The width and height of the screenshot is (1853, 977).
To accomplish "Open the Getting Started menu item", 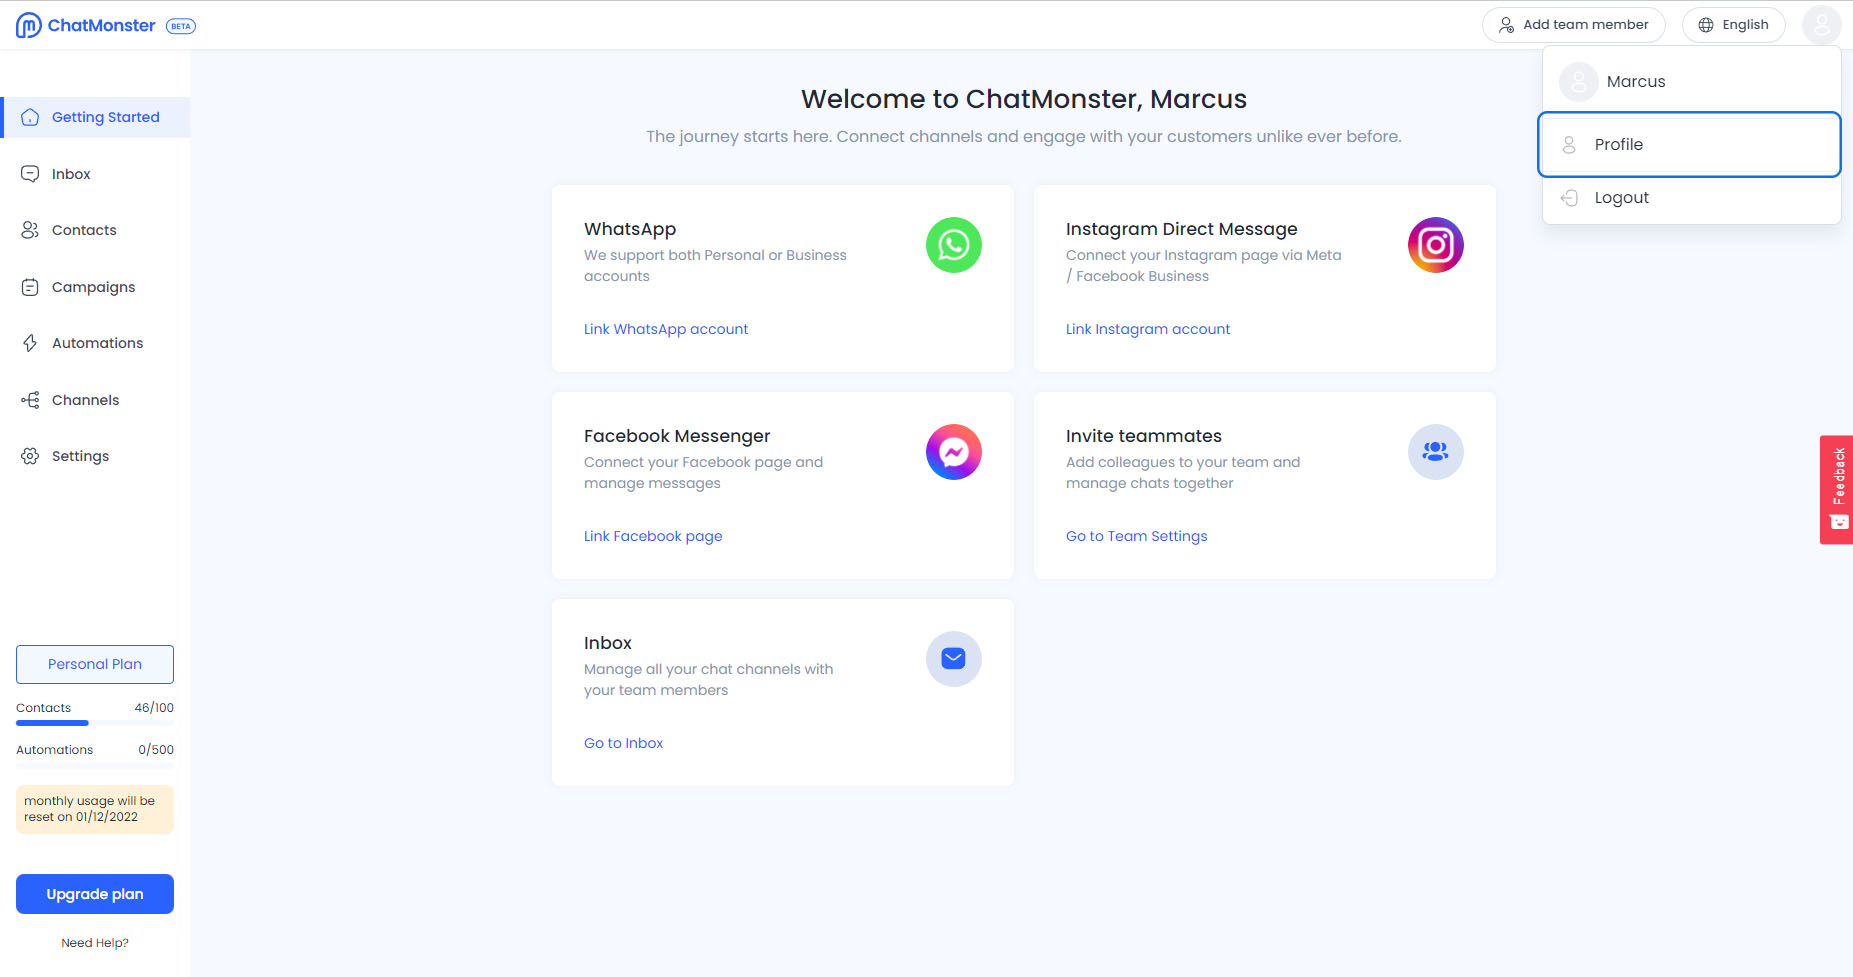I will [x=96, y=117].
